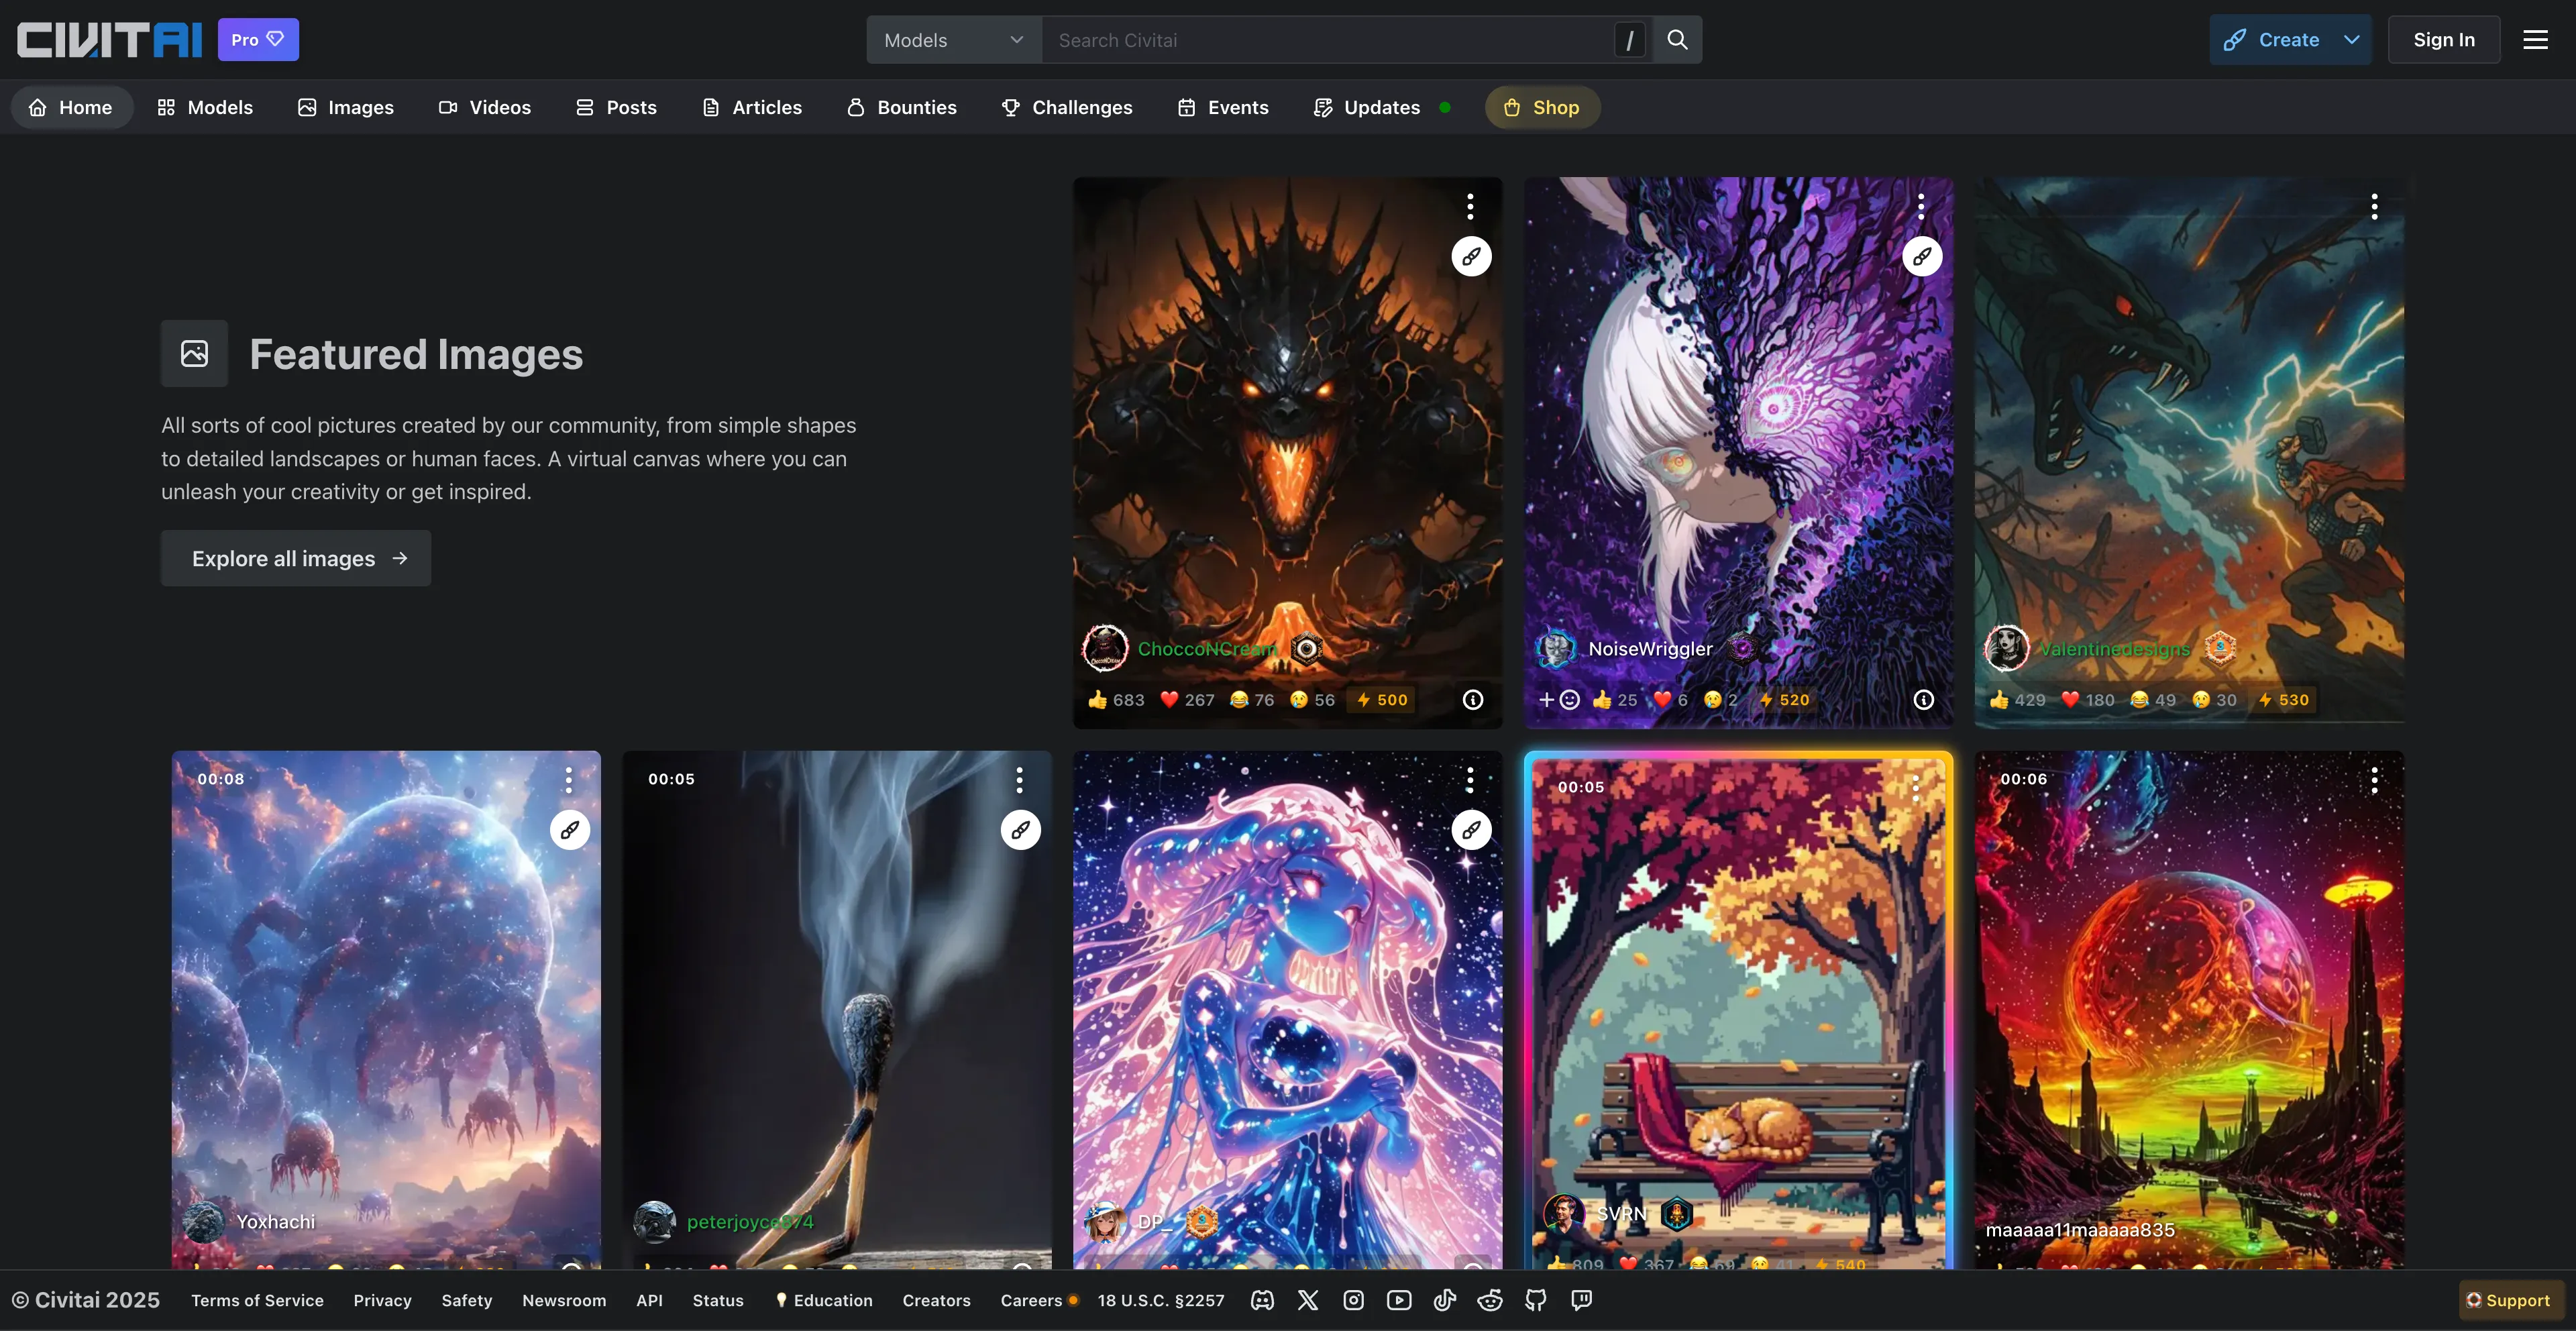Image resolution: width=2576 pixels, height=1331 pixels.
Task: Click the GitHub icon in footer
Action: [1536, 1300]
